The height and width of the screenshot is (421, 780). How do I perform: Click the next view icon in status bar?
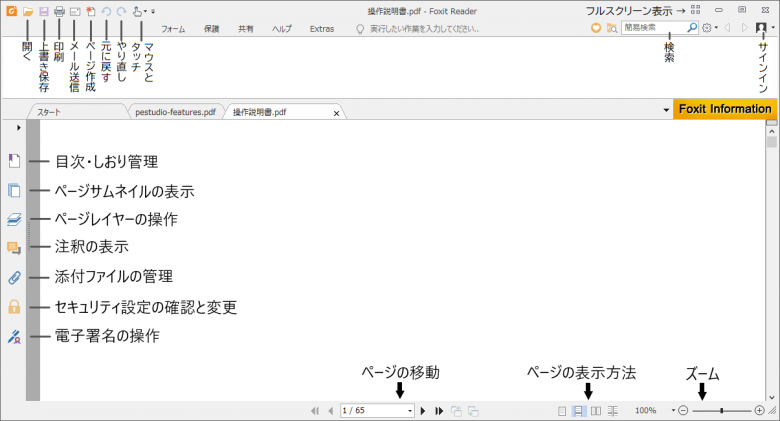[473, 411]
